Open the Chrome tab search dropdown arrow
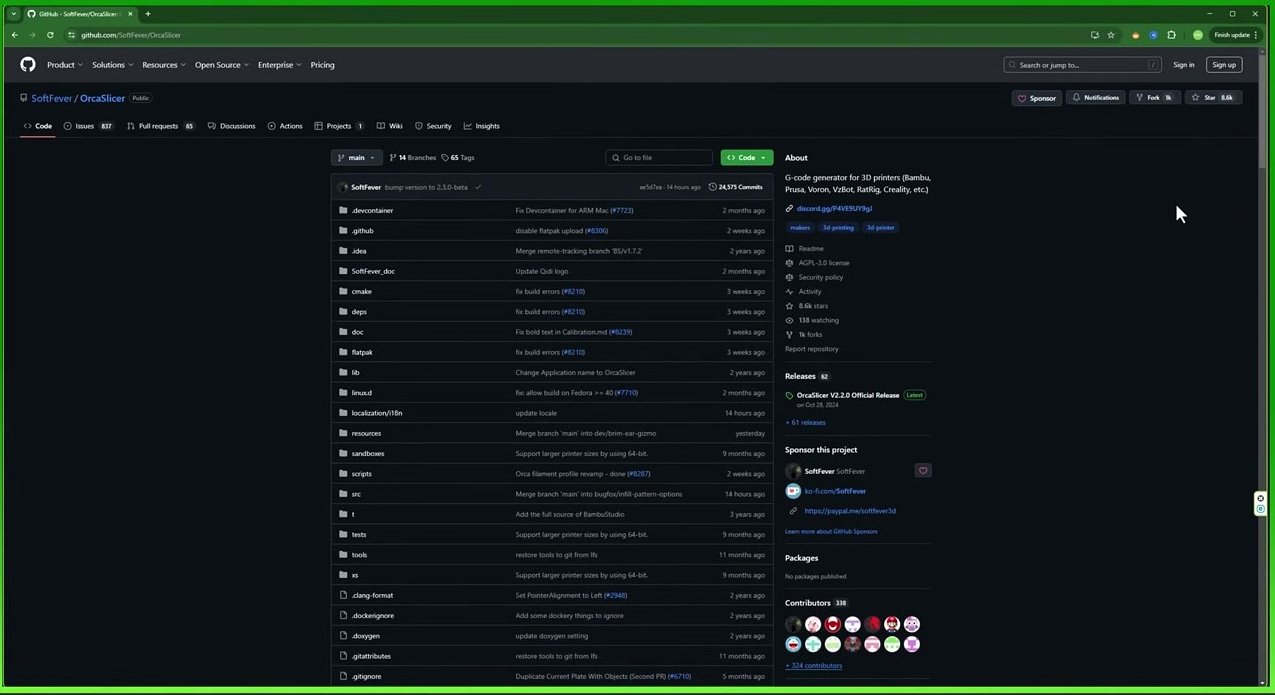This screenshot has height=695, width=1275. pyautogui.click(x=14, y=14)
